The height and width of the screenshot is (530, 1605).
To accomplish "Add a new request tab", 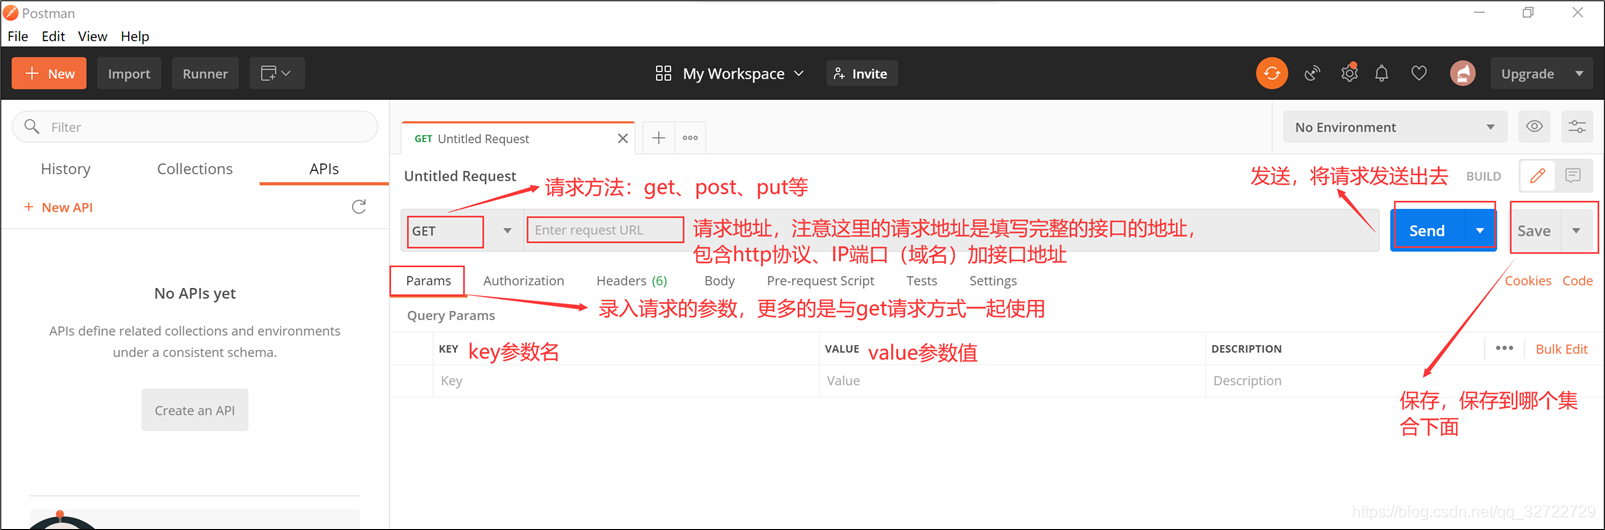I will pos(658,138).
